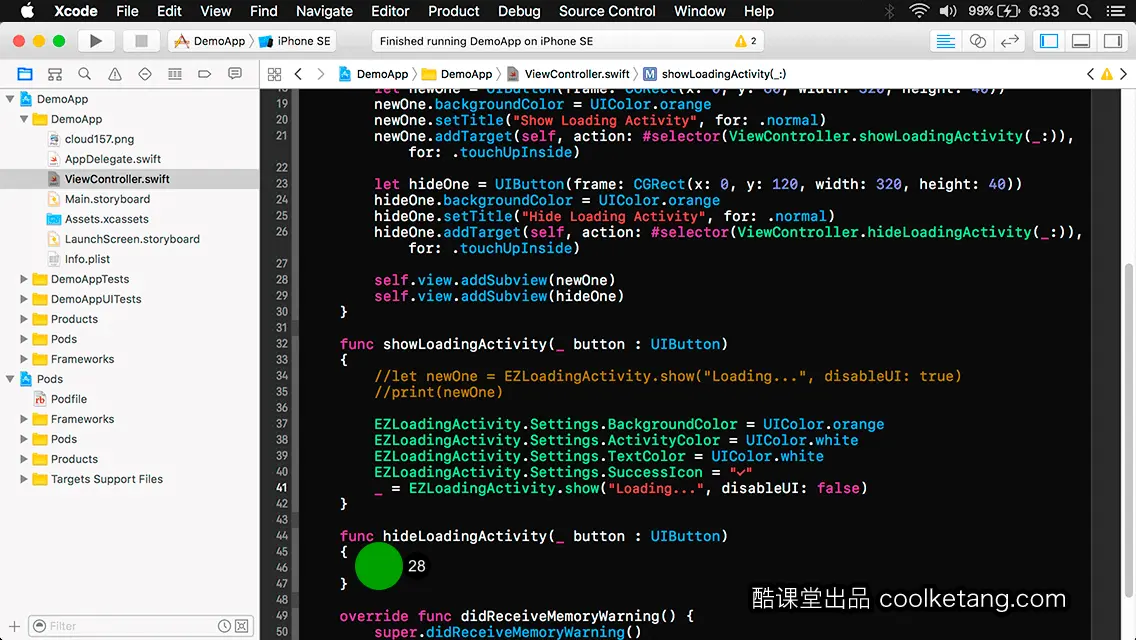The height and width of the screenshot is (640, 1136).
Task: Jump to the next issue arrow
Action: click(x=1124, y=74)
